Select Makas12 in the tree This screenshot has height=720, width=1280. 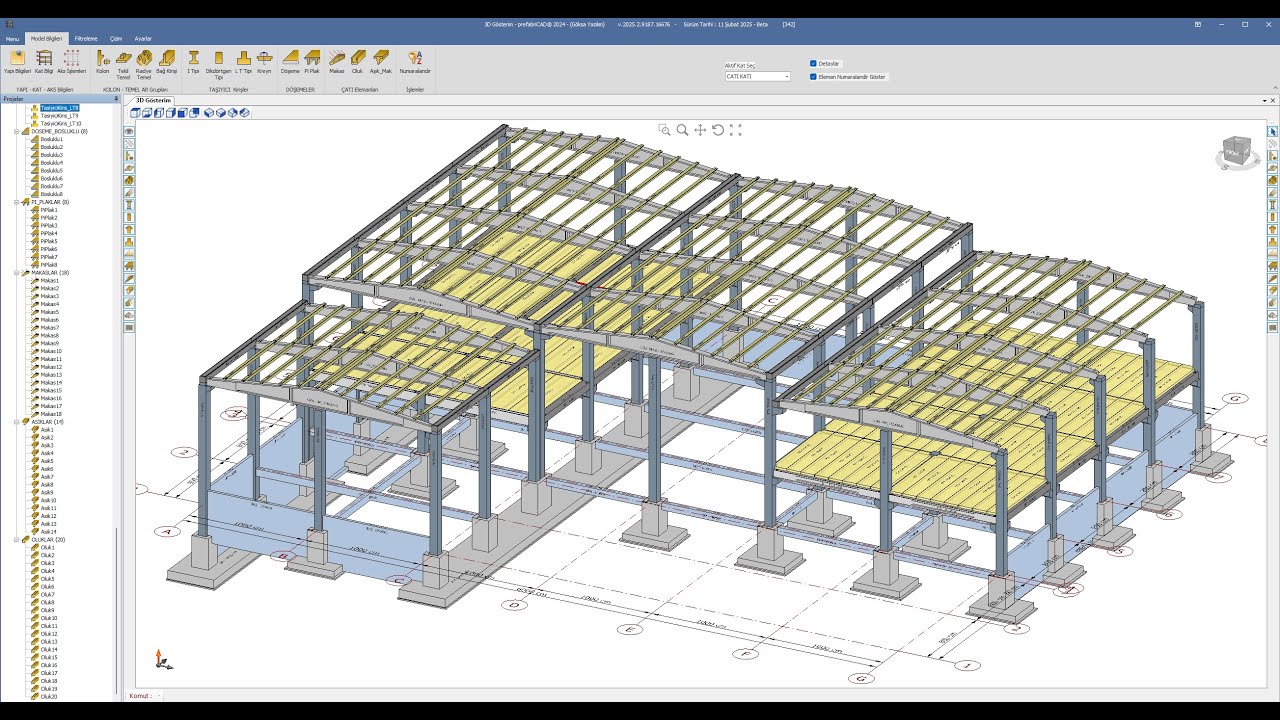tap(51, 367)
